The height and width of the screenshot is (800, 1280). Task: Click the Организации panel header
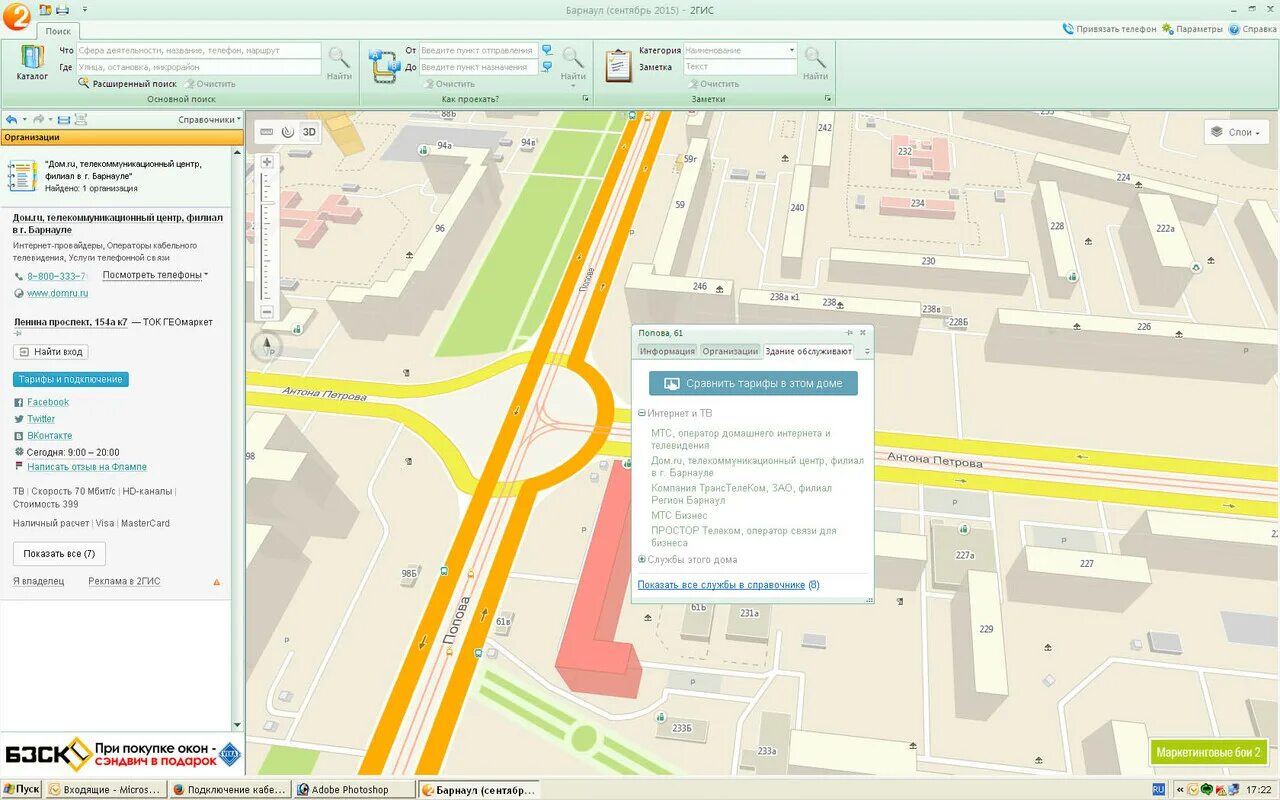122,137
